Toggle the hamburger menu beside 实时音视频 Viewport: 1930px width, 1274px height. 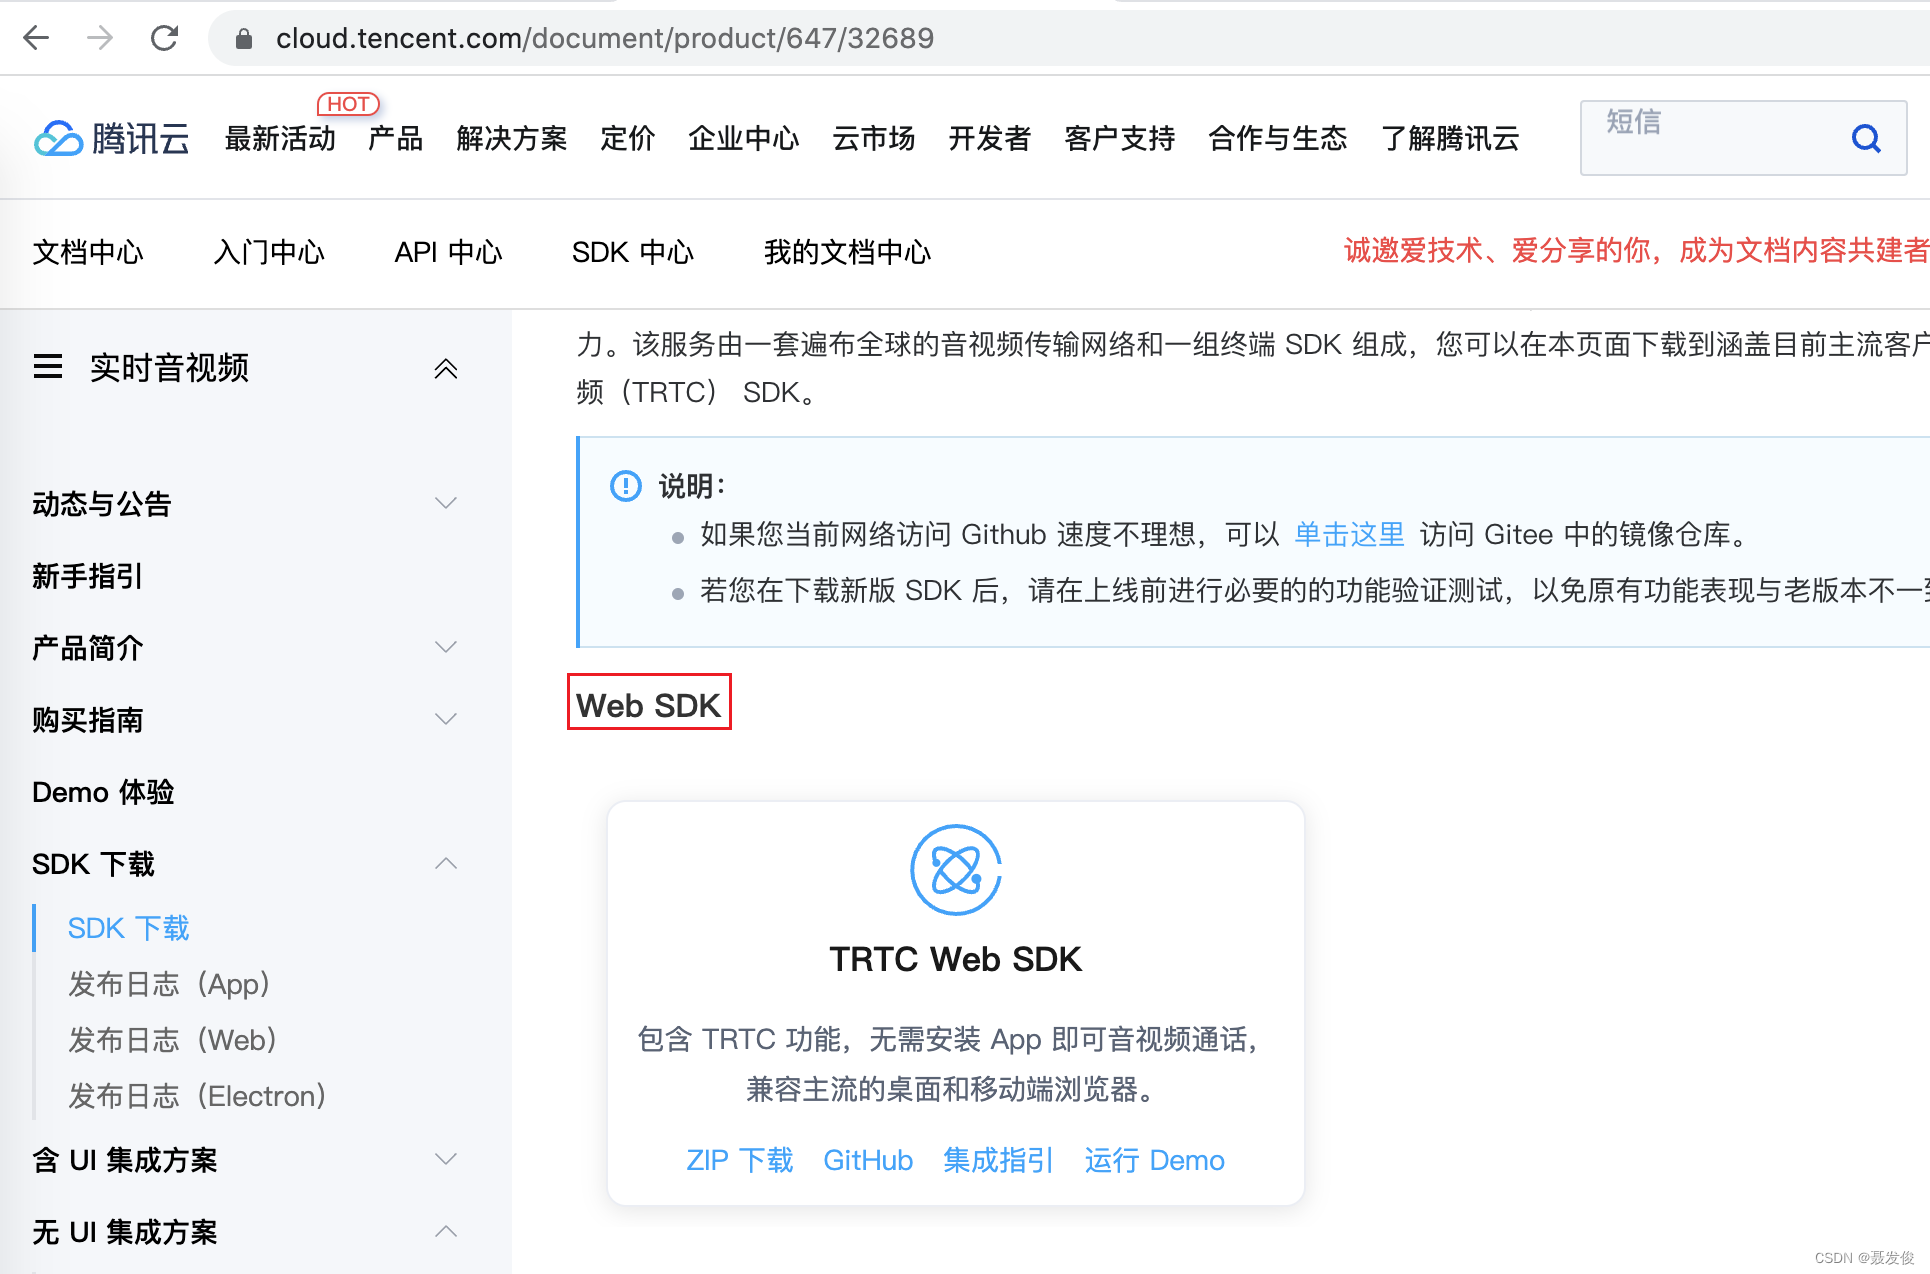[48, 367]
